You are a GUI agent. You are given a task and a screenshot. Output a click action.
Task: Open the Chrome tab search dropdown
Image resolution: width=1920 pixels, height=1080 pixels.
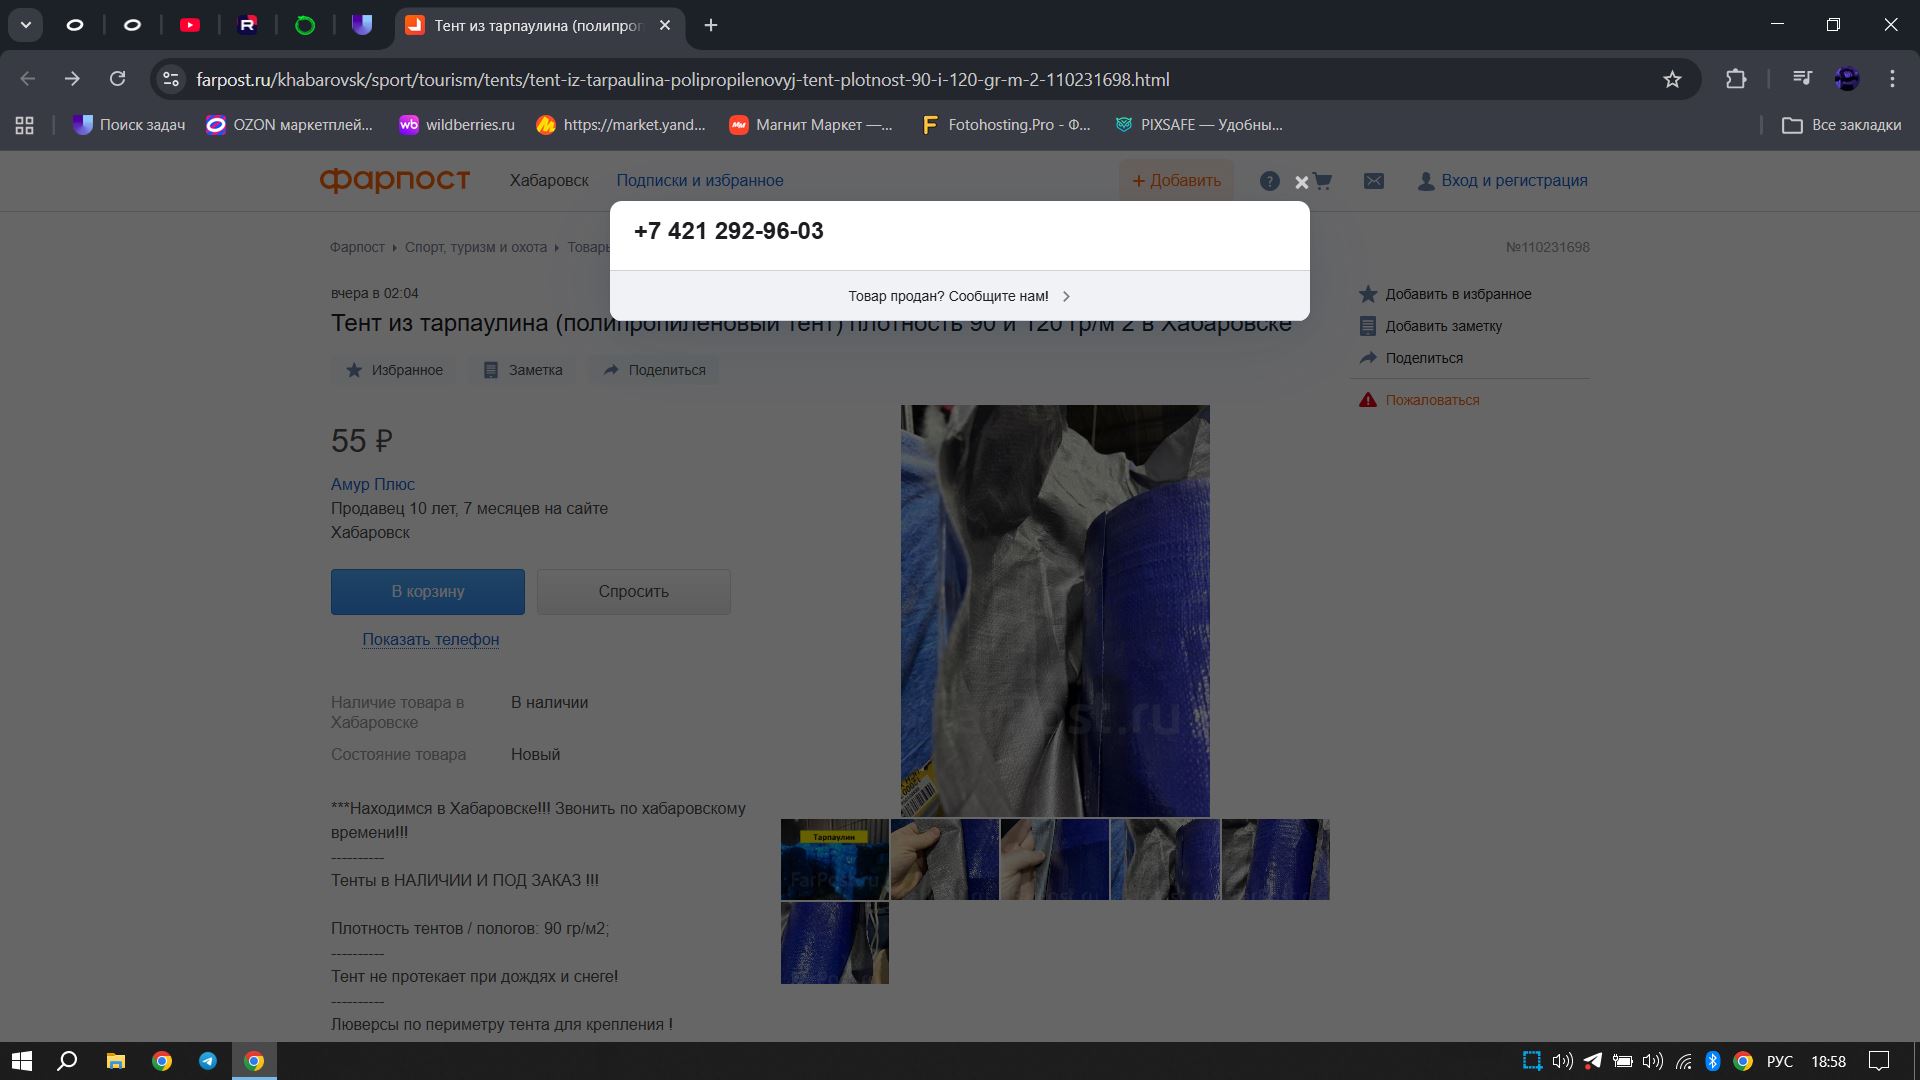click(25, 25)
